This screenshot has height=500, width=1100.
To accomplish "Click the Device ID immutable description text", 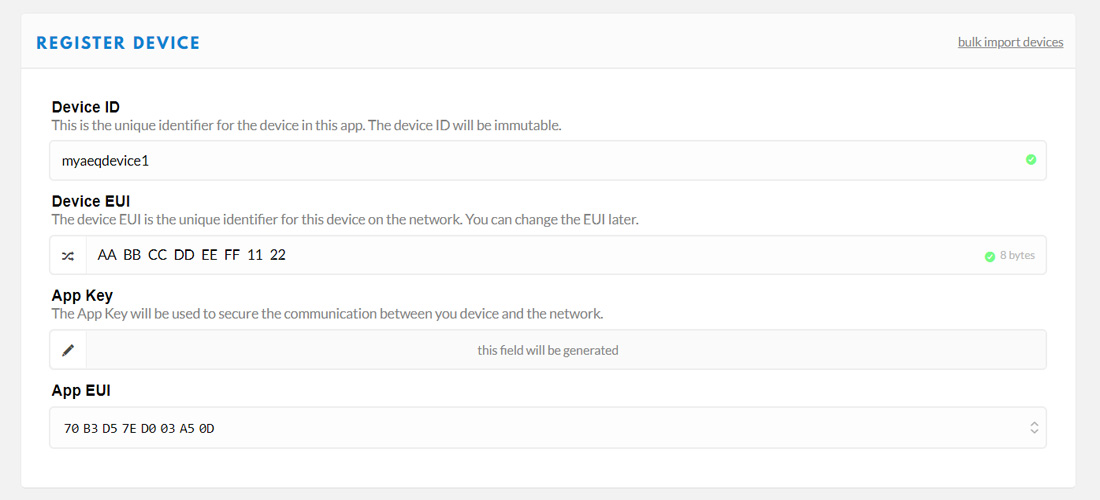I will point(307,126).
